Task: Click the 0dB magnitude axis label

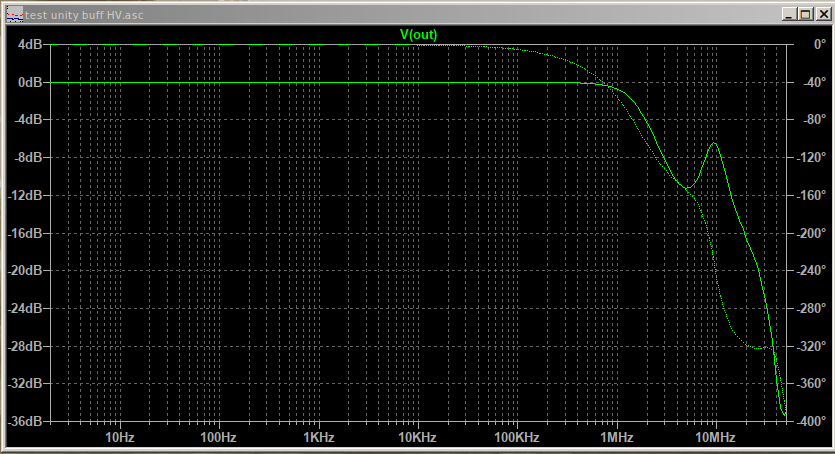Action: [x=30, y=82]
